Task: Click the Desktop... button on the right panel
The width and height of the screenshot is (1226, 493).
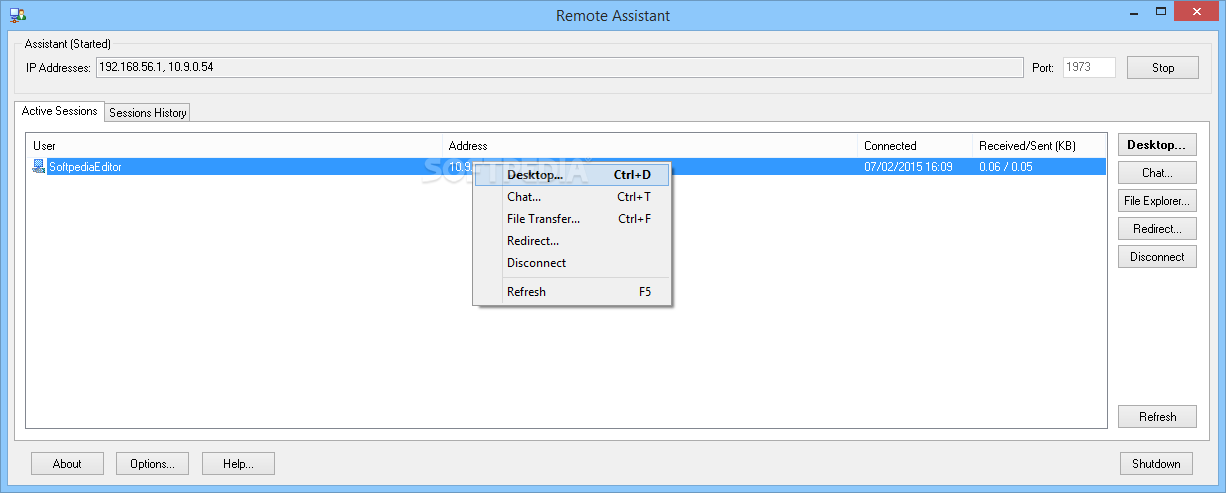Action: coord(1157,145)
